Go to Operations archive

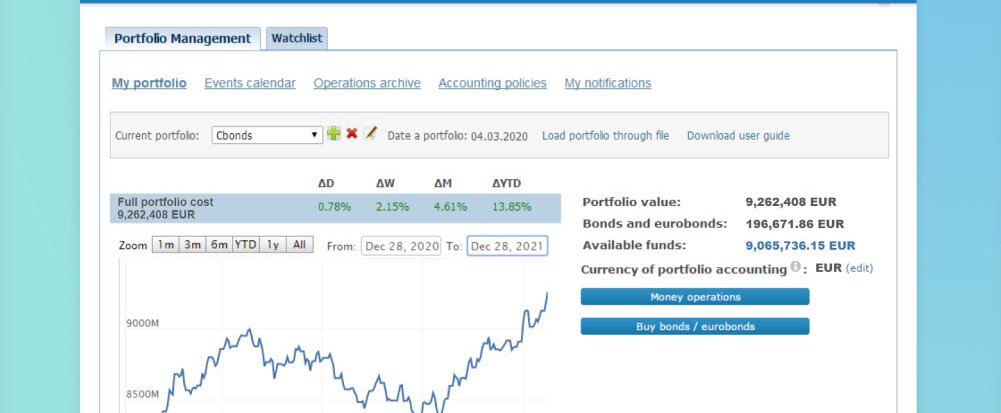pos(367,83)
